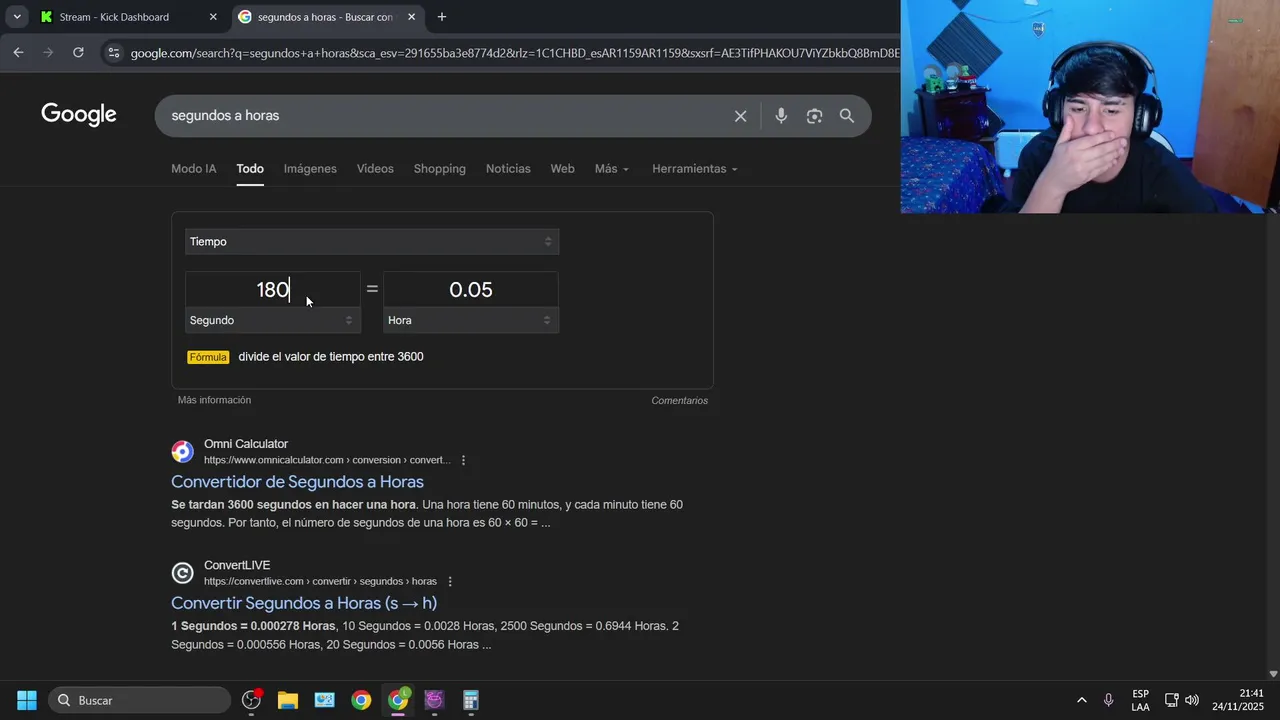
Task: Open the tab search chevron button
Action: click(16, 17)
